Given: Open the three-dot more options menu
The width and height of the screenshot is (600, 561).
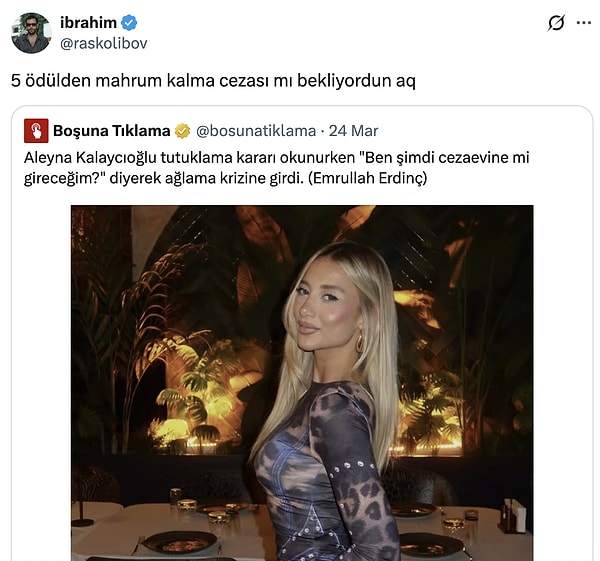Looking at the screenshot, I should (584, 23).
